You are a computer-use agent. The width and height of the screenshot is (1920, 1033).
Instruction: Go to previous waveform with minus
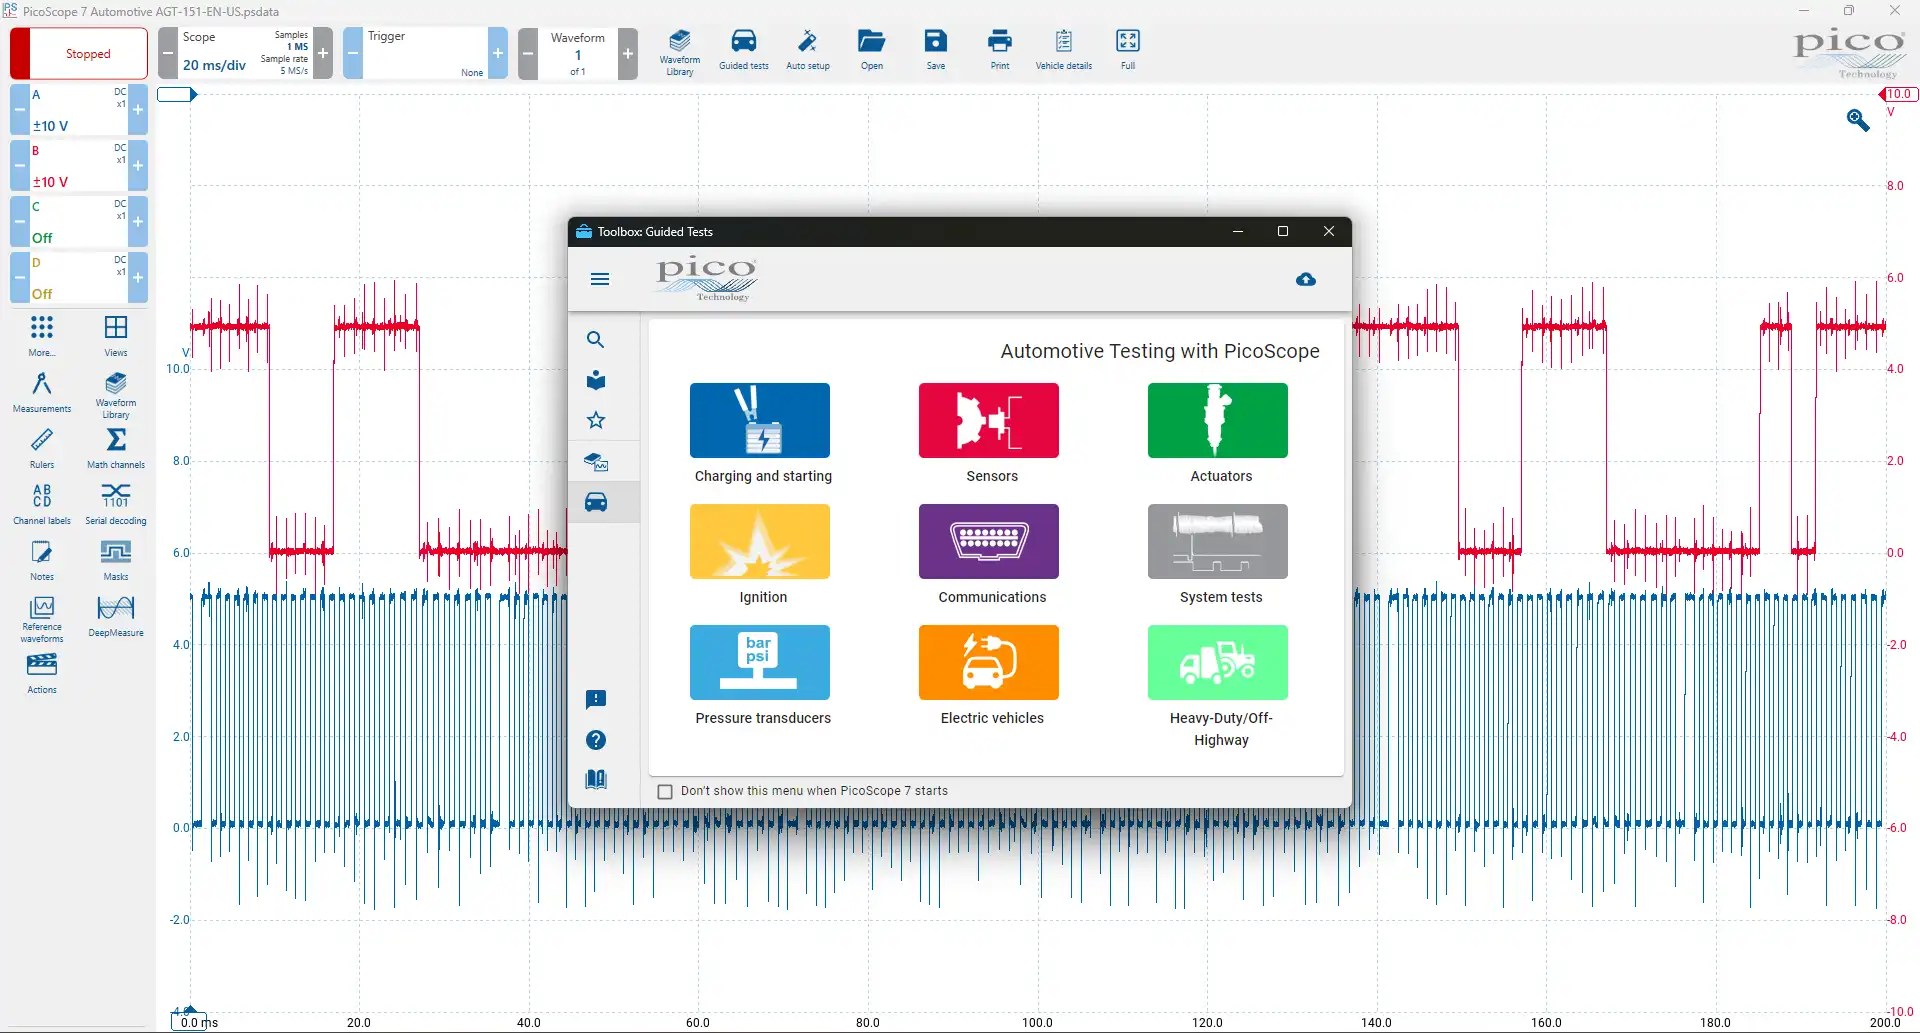click(x=528, y=53)
